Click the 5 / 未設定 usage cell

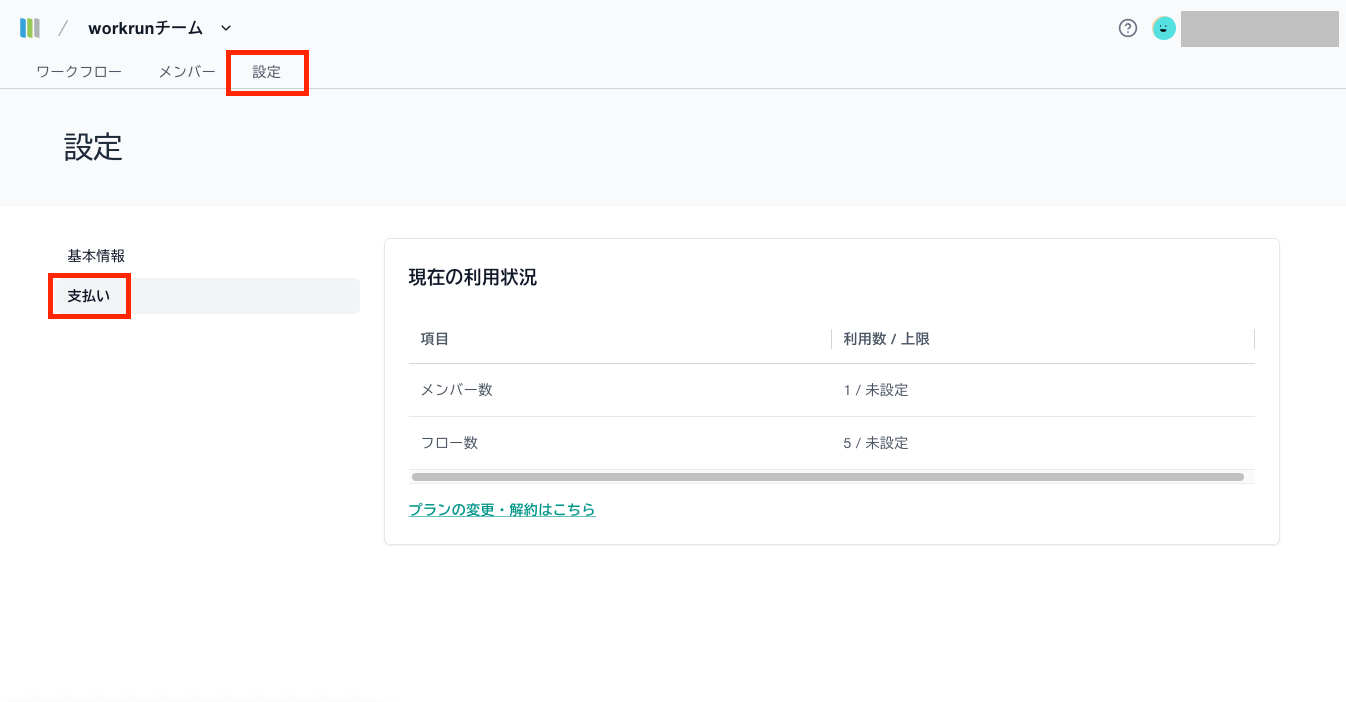coord(876,443)
